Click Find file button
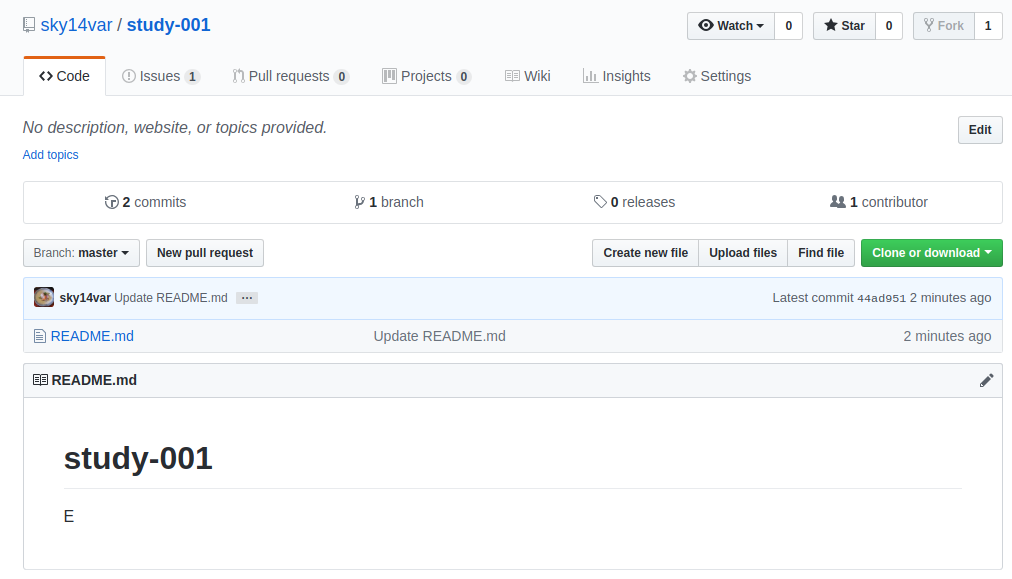The height and width of the screenshot is (579, 1012). coord(821,253)
